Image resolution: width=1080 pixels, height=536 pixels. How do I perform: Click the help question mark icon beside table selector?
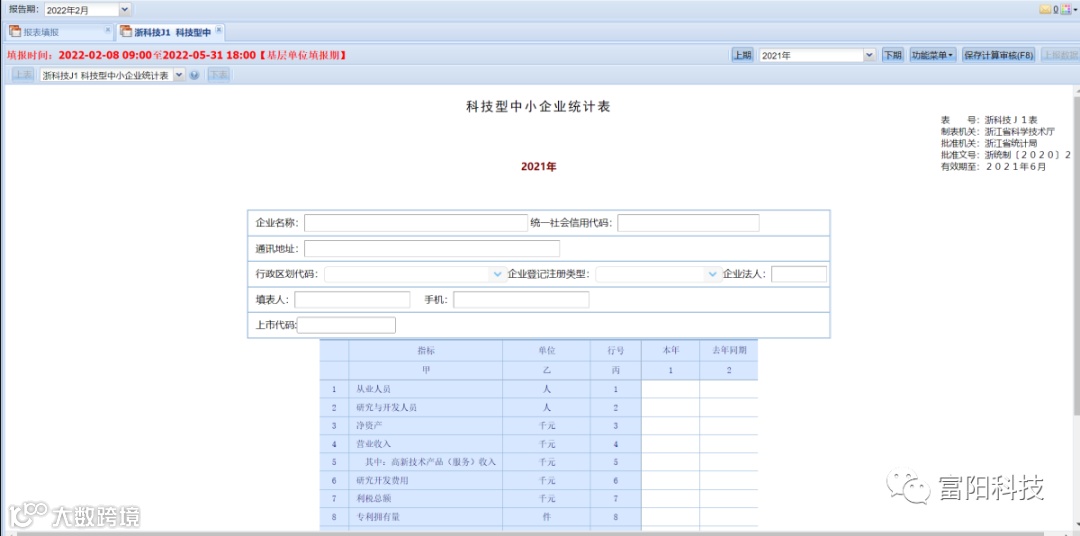tap(194, 75)
